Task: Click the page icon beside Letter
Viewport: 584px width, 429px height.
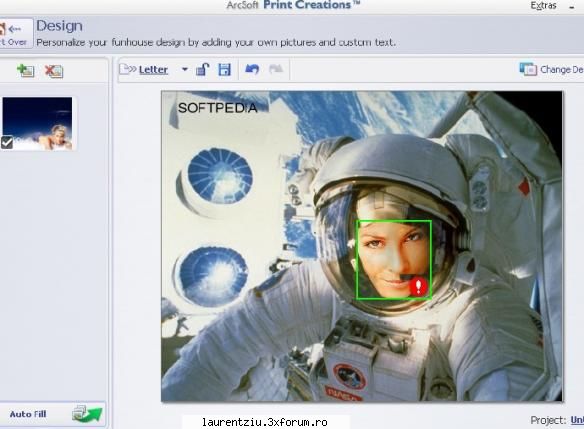Action: [x=127, y=69]
